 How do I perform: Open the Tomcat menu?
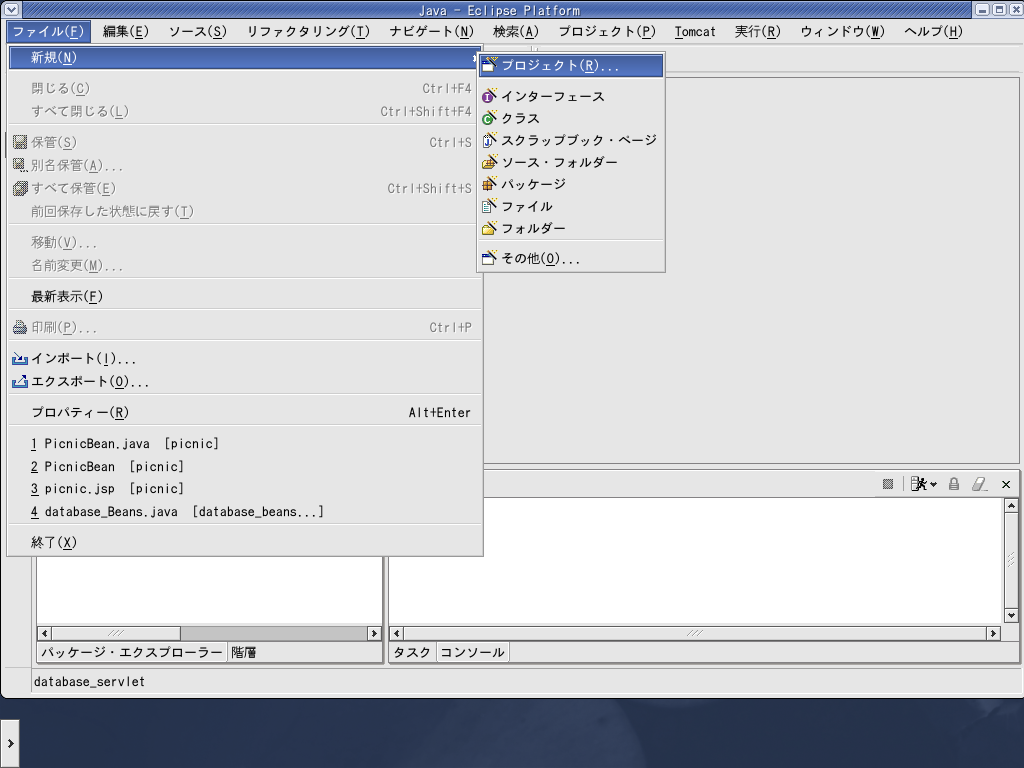coord(695,31)
